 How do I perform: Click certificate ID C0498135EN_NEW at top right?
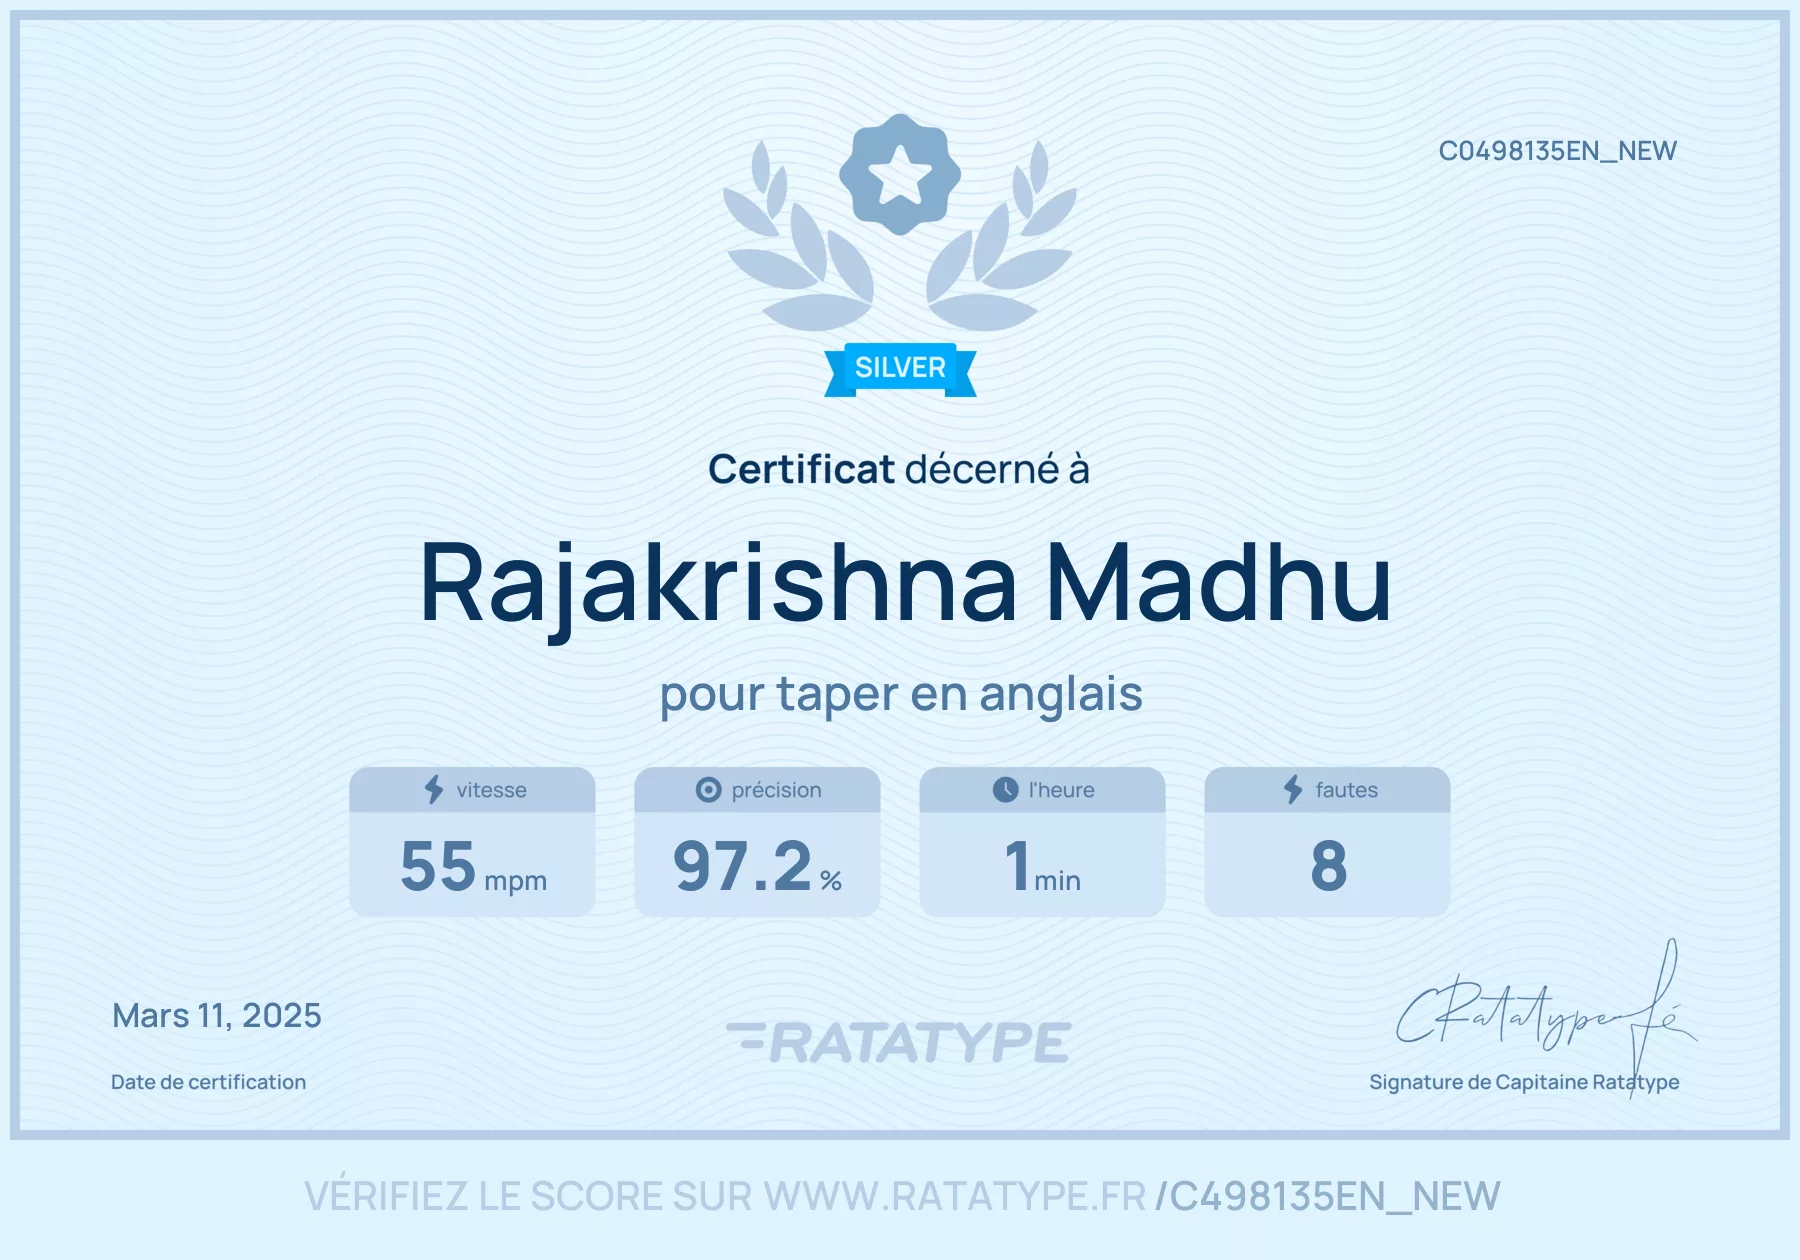click(1557, 151)
